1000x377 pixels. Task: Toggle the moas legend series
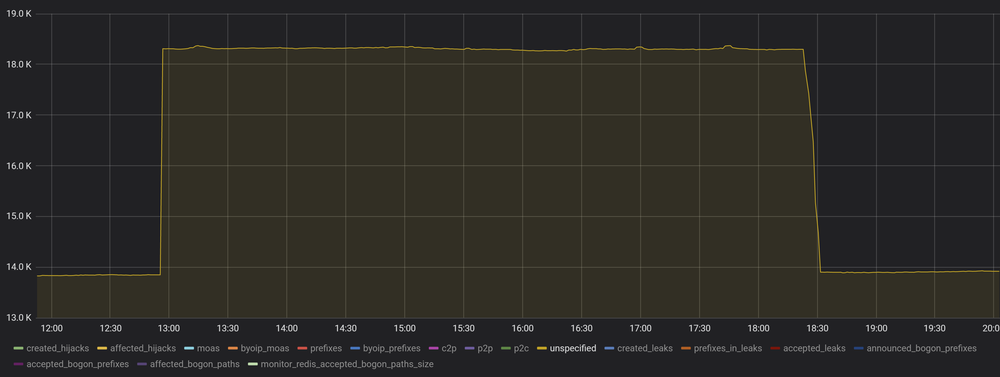tap(202, 348)
